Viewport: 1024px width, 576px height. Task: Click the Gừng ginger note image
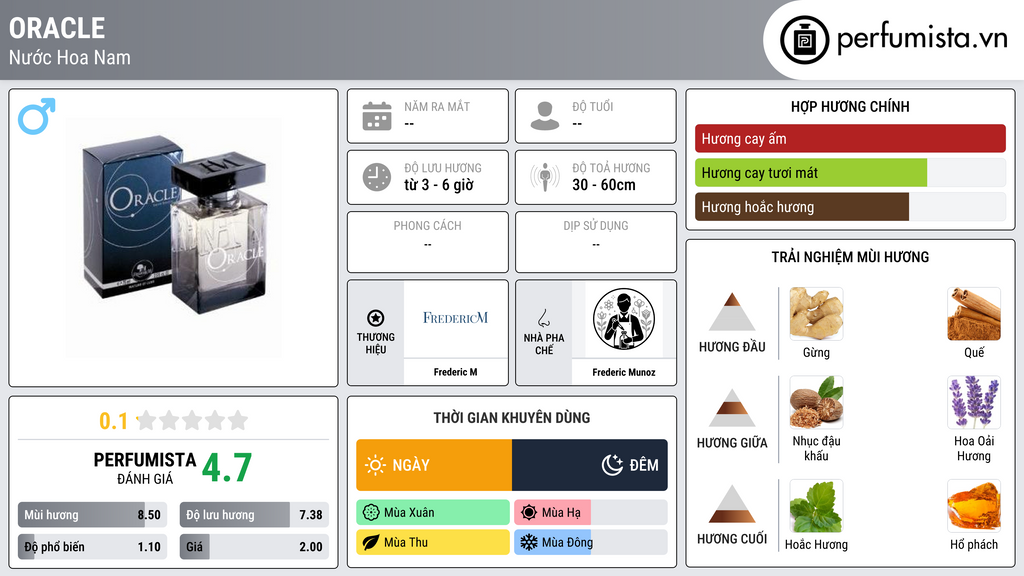click(816, 314)
